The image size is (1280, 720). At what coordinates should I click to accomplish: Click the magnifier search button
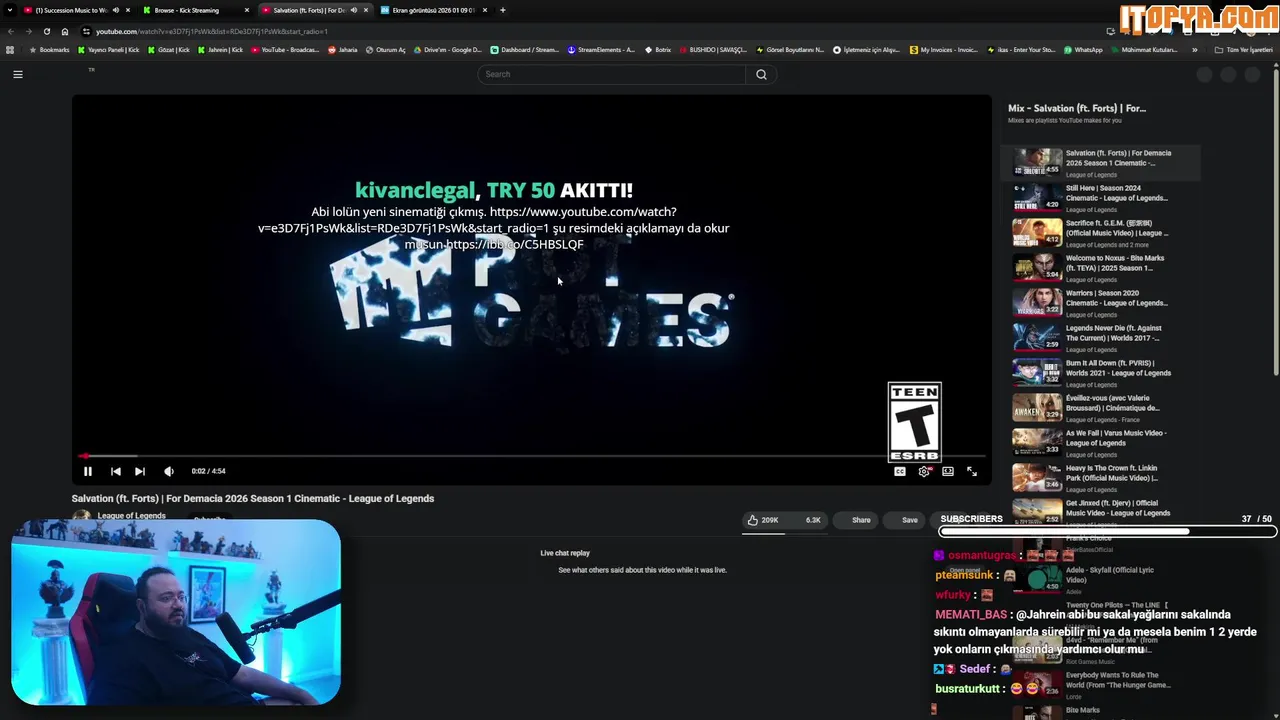pos(761,74)
